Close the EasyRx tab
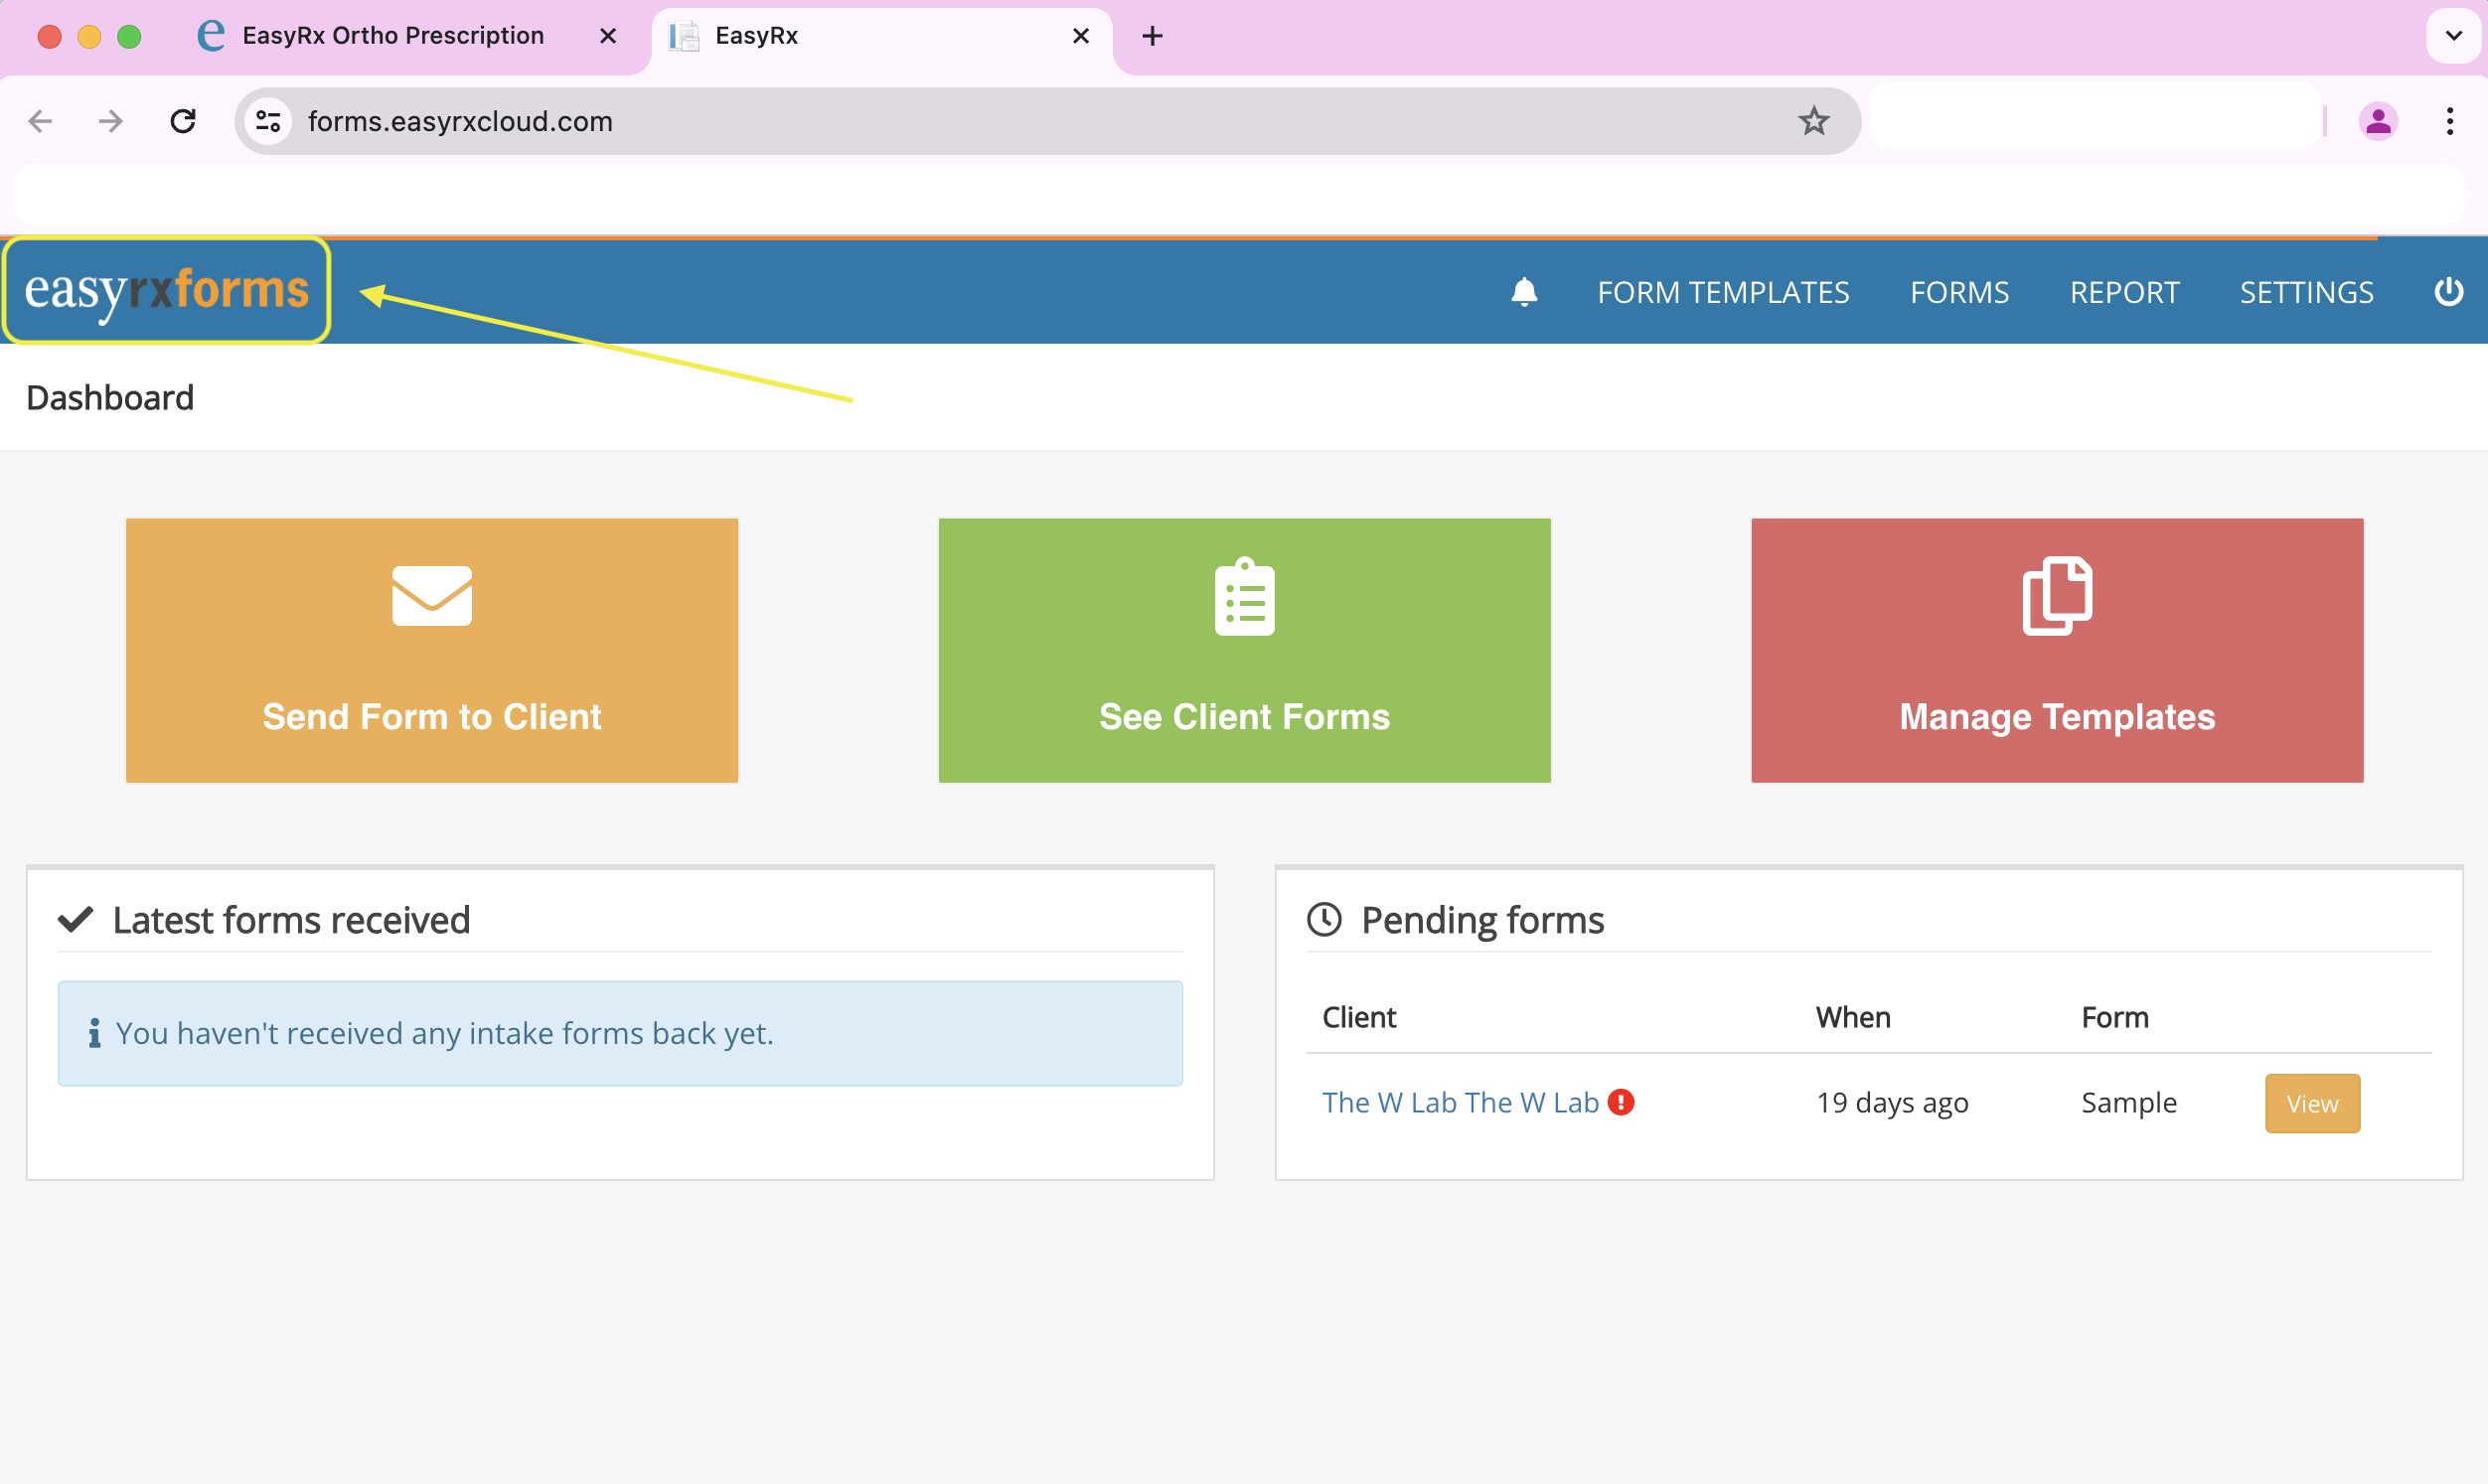This screenshot has width=2488, height=1484. tap(1080, 36)
